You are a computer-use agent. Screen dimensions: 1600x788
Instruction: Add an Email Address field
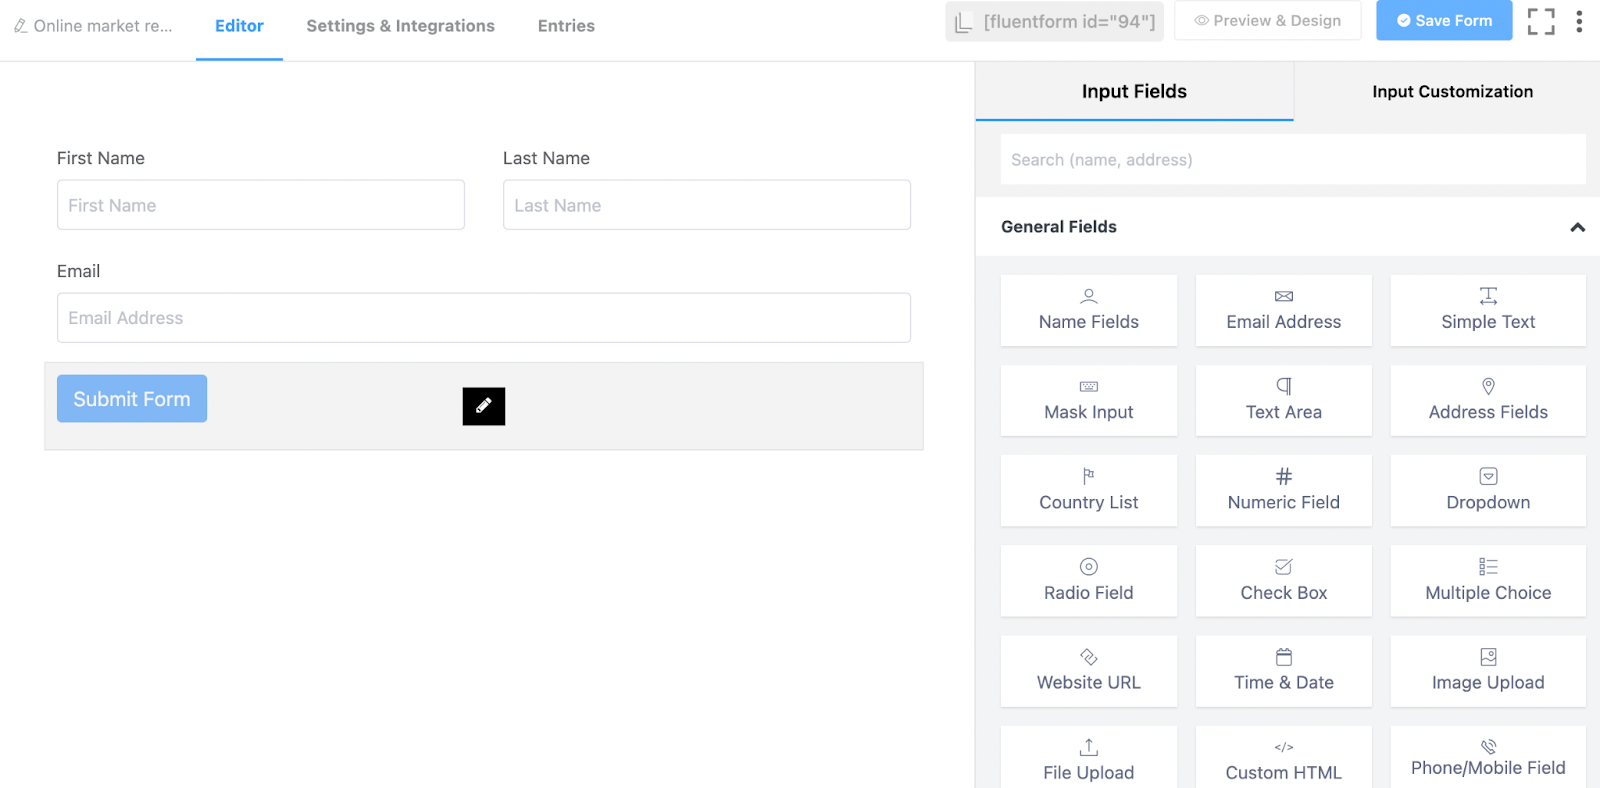[x=1283, y=311]
